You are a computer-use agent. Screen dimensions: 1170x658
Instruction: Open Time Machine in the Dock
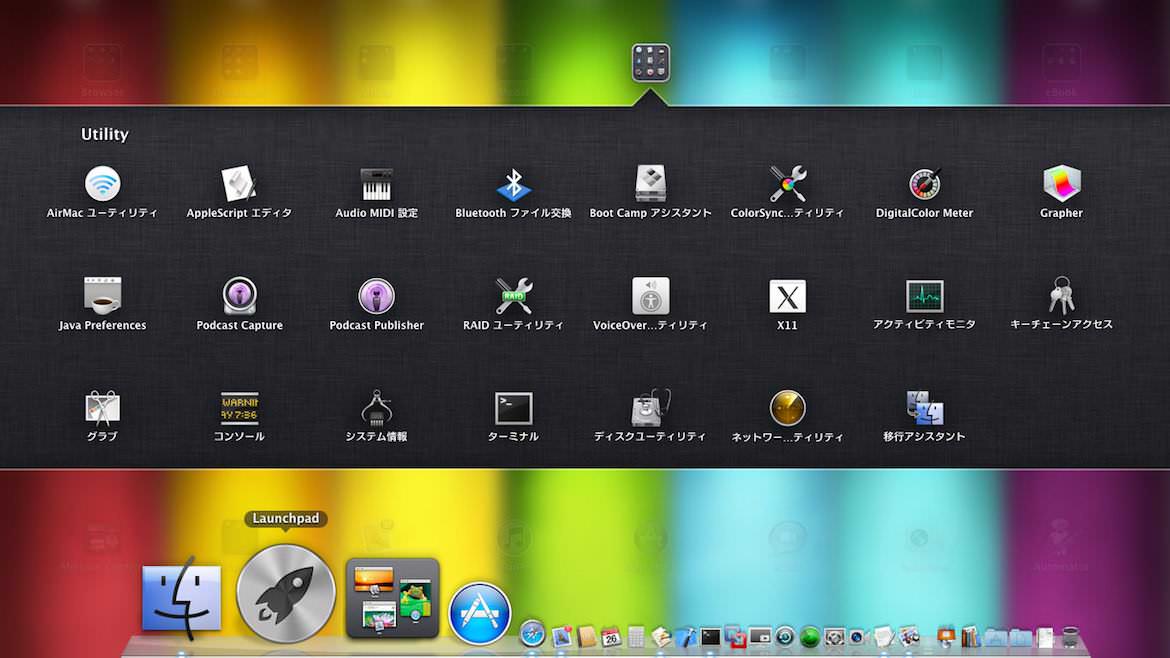785,636
